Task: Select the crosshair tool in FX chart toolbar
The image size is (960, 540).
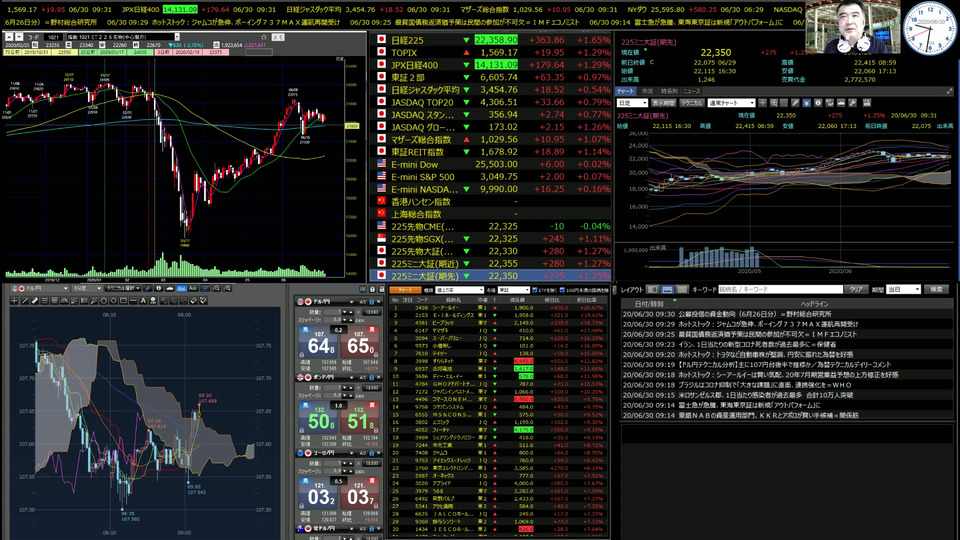Action: pyautogui.click(x=14, y=301)
